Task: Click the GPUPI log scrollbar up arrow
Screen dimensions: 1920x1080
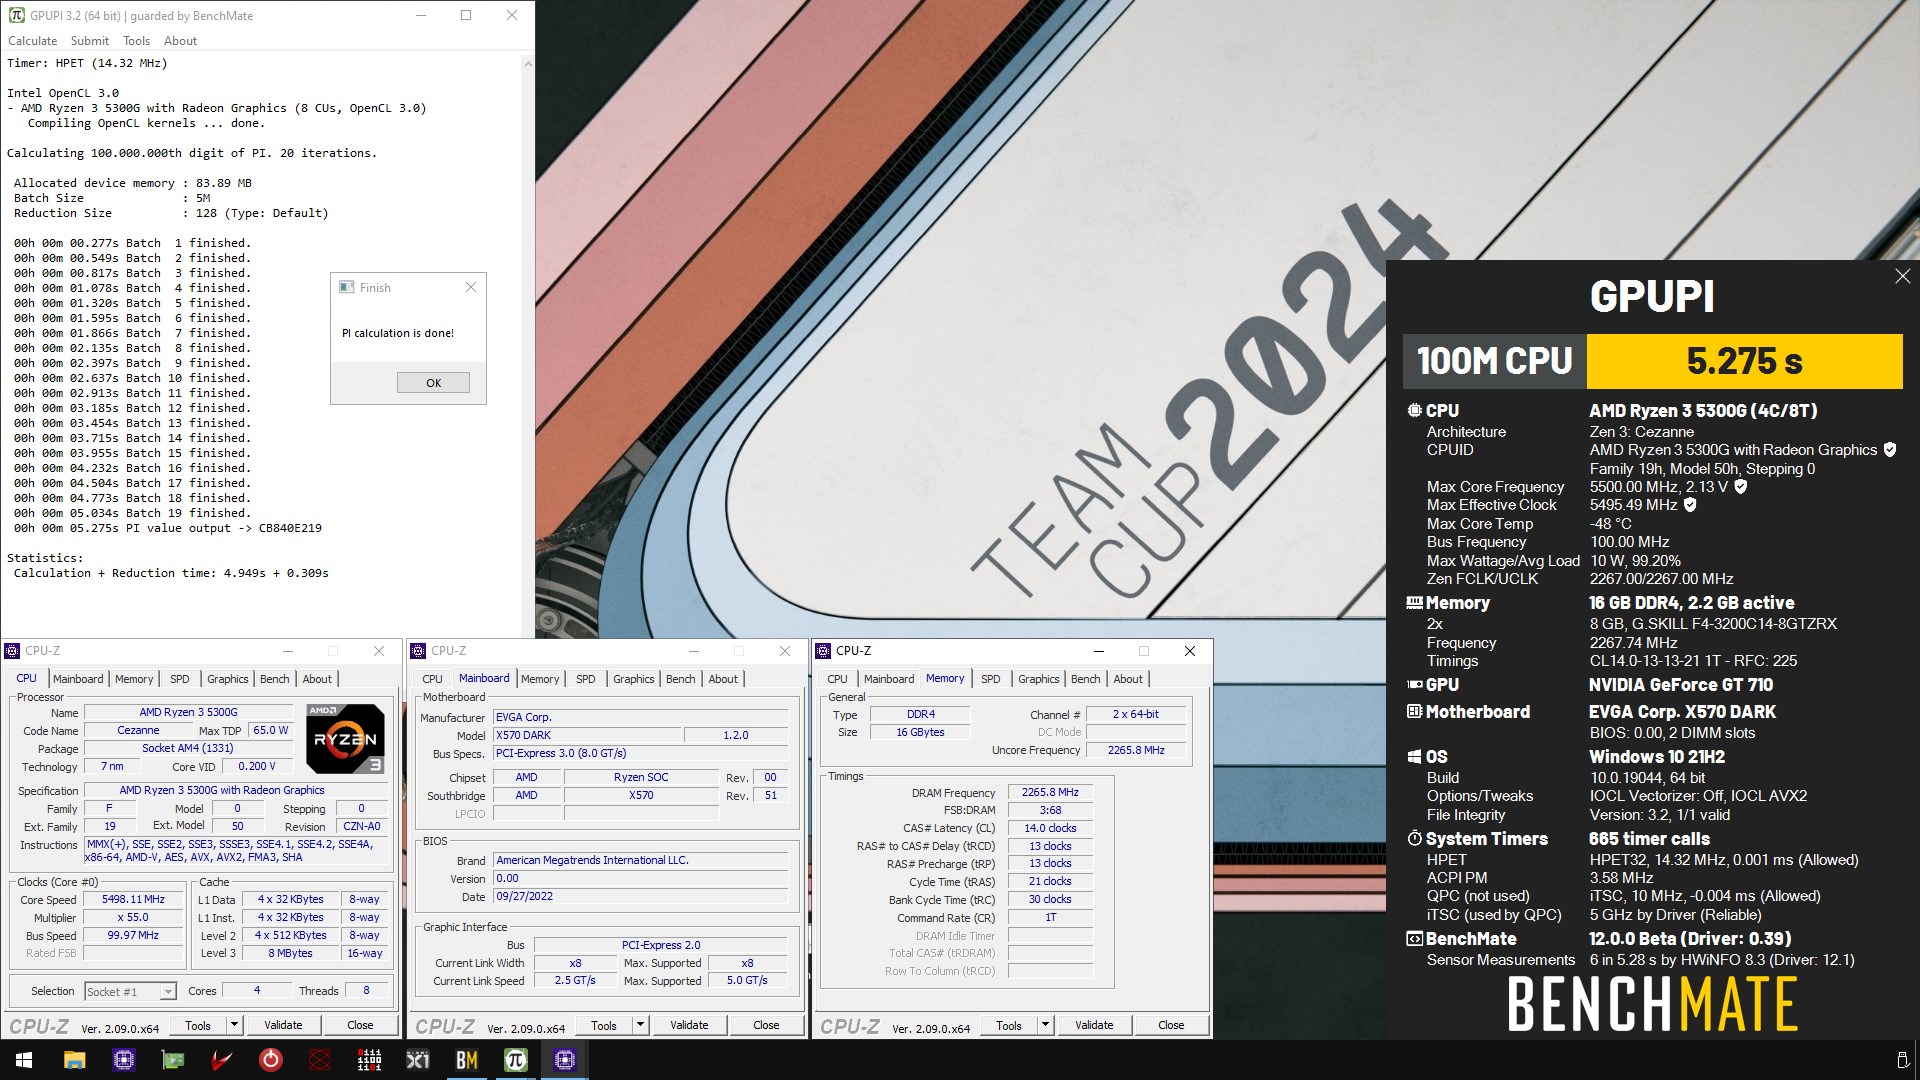Action: pyautogui.click(x=528, y=64)
